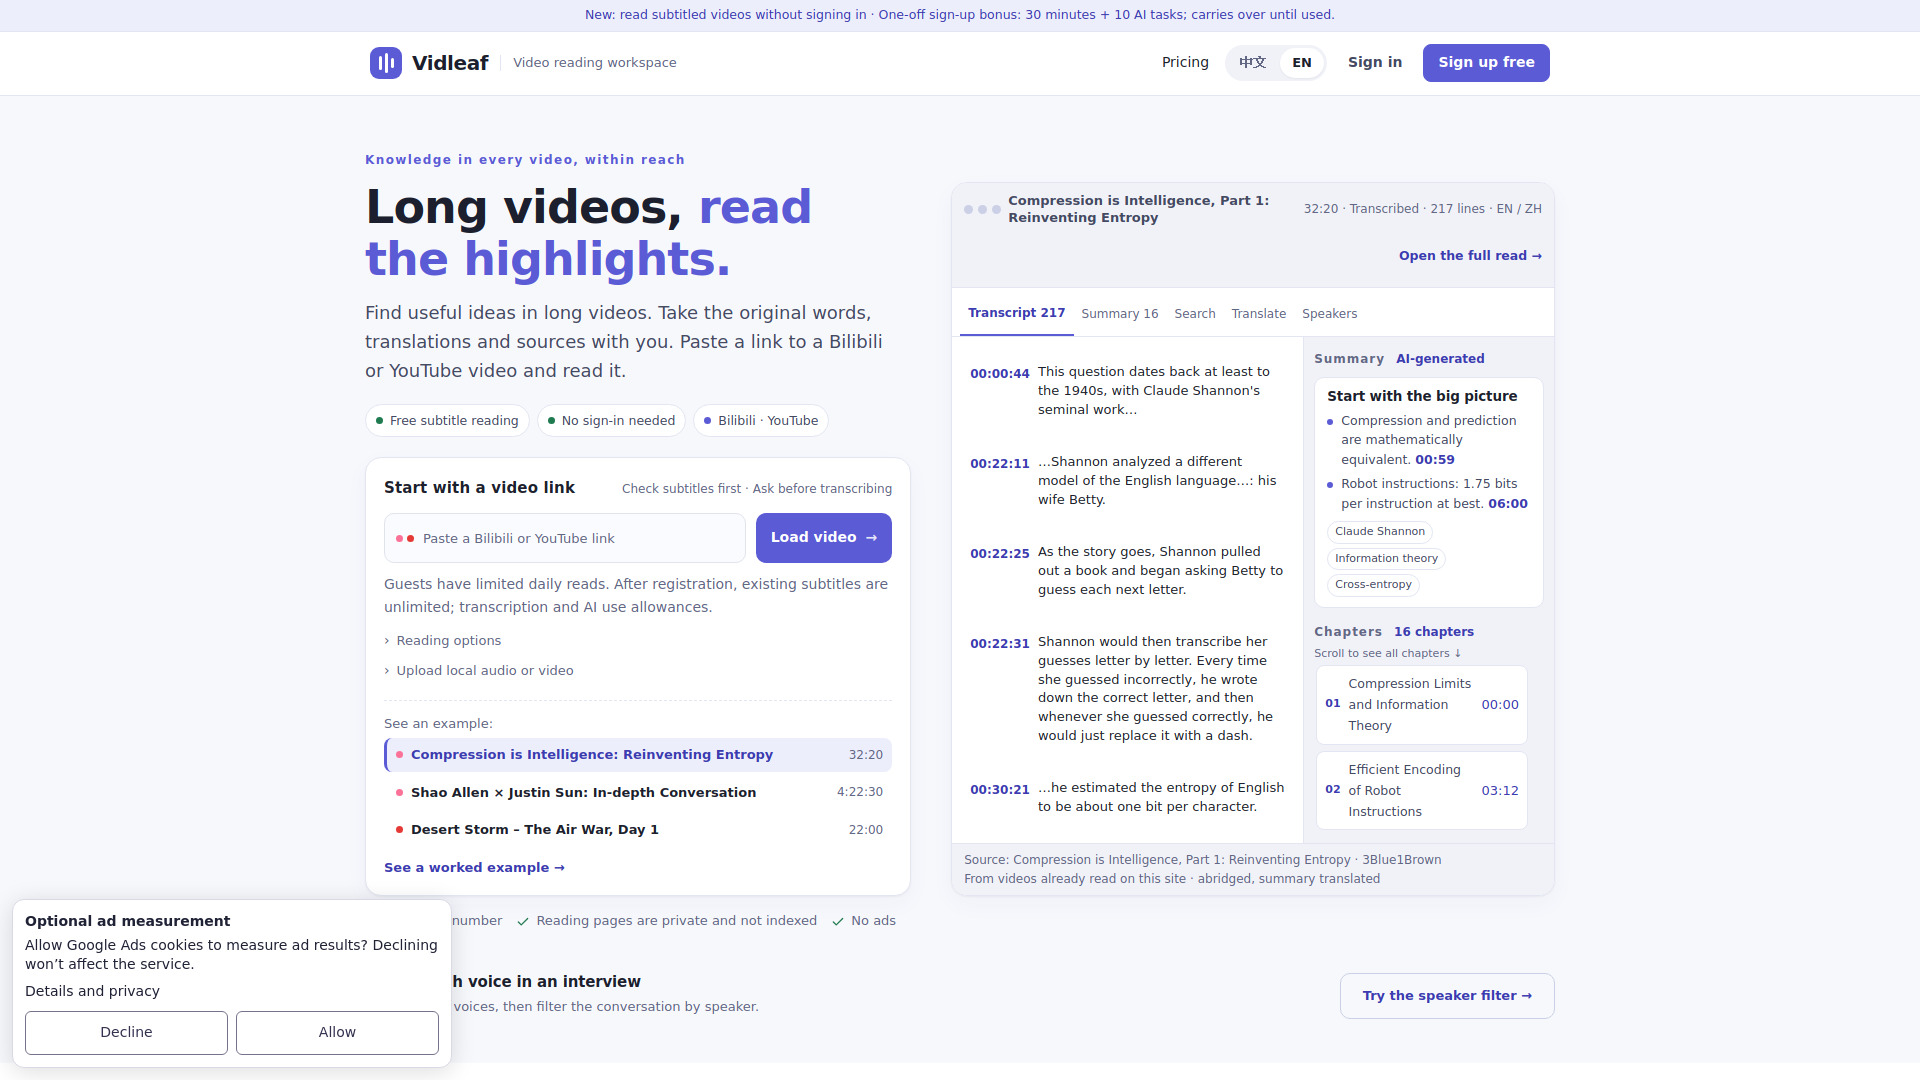The image size is (1920, 1080).
Task: Open See a worked example link
Action: 474,868
